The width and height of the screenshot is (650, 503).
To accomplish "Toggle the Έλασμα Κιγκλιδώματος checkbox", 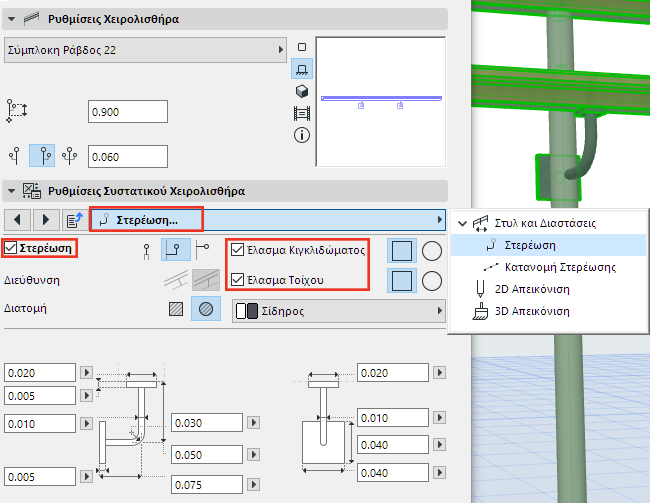I will point(237,250).
